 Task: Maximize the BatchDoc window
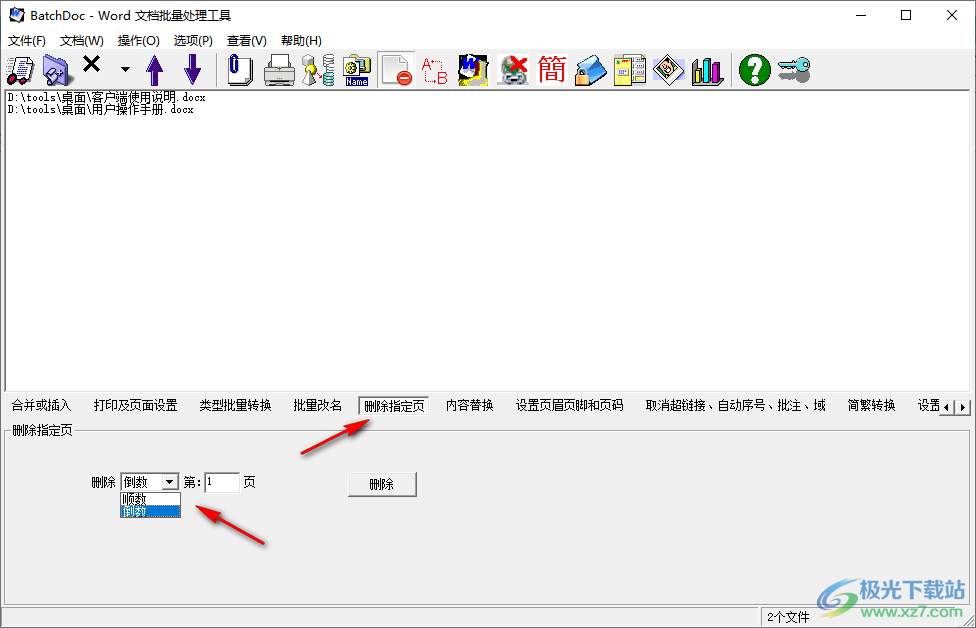tap(906, 16)
